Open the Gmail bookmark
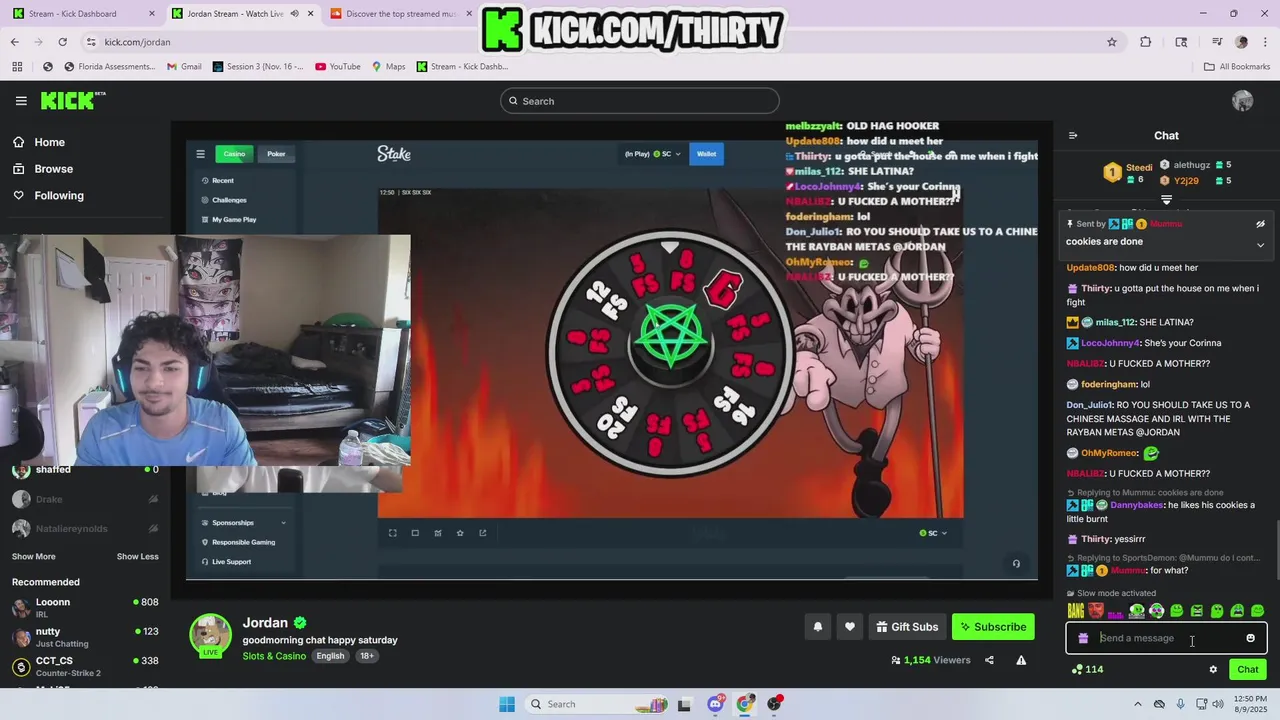The height and width of the screenshot is (720, 1280). pyautogui.click(x=184, y=67)
